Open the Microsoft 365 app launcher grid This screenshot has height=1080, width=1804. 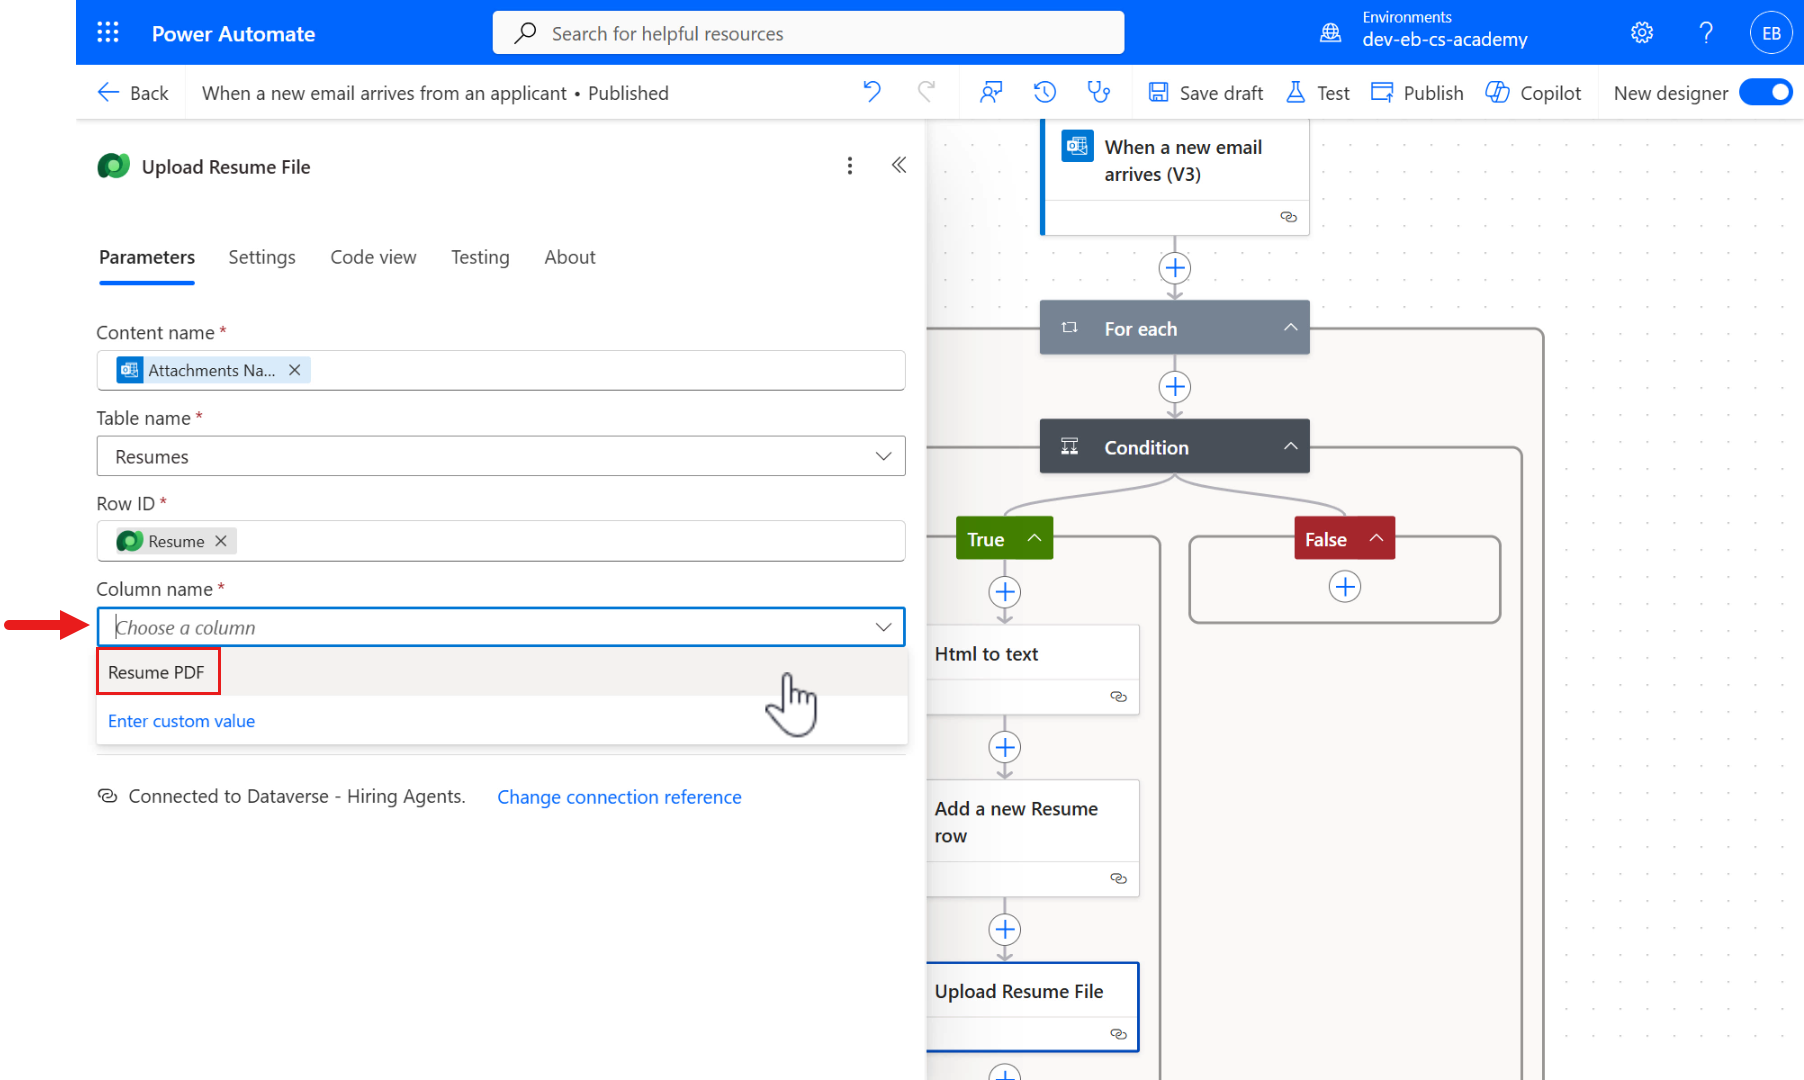pos(107,32)
